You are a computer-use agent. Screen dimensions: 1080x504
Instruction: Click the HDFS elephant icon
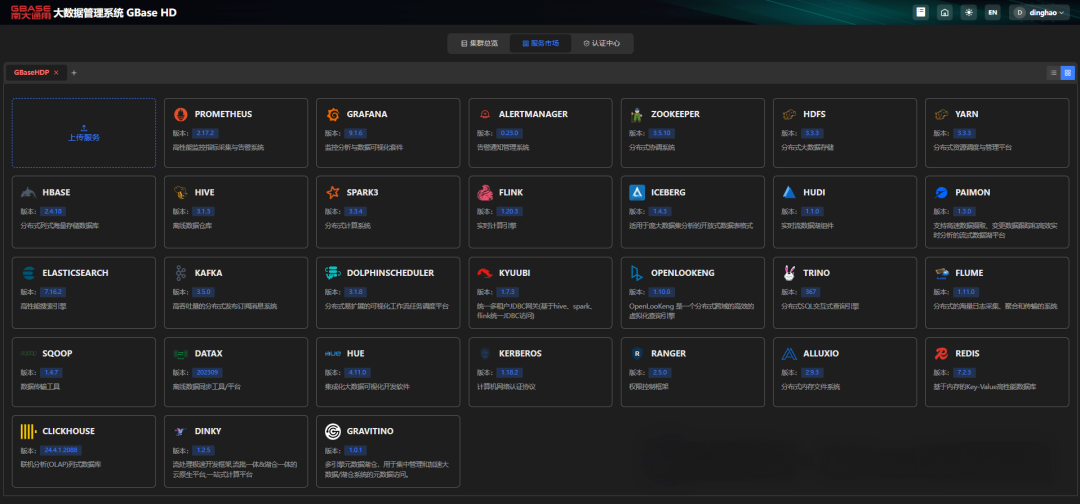tap(789, 114)
